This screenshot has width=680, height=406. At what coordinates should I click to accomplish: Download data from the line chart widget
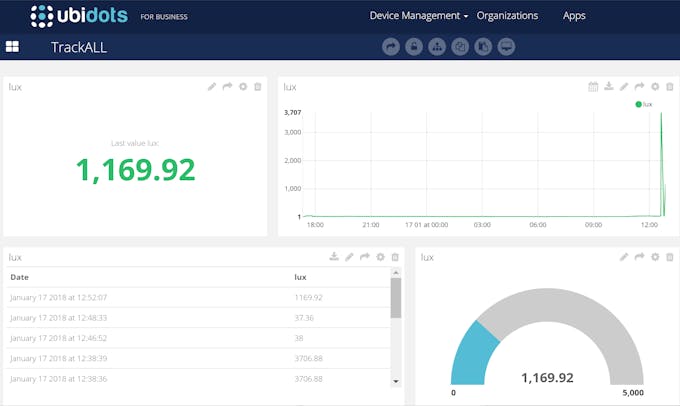pyautogui.click(x=609, y=87)
